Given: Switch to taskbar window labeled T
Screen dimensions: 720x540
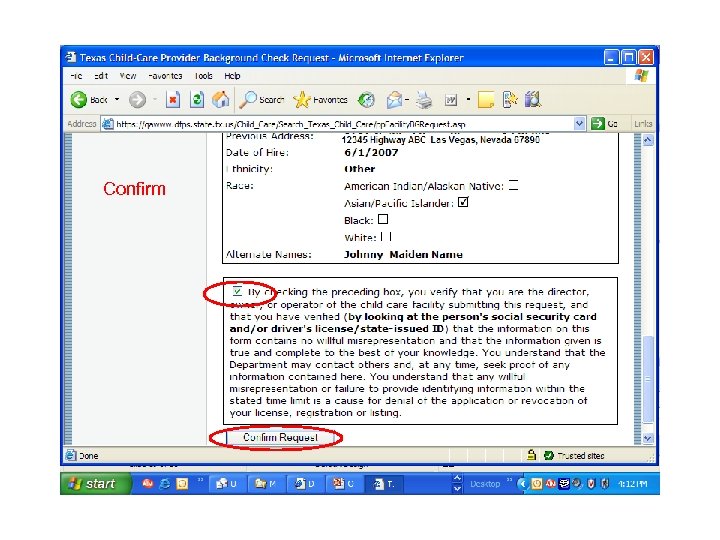Looking at the screenshot, I should point(383,484).
